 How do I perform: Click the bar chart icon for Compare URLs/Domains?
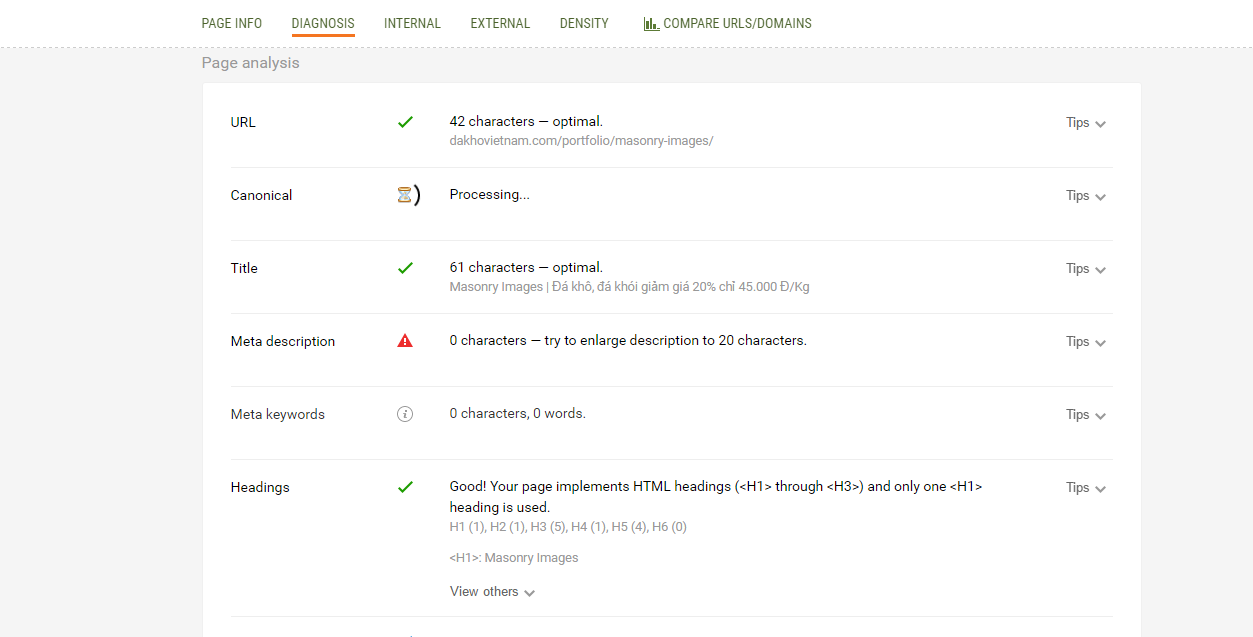[651, 23]
